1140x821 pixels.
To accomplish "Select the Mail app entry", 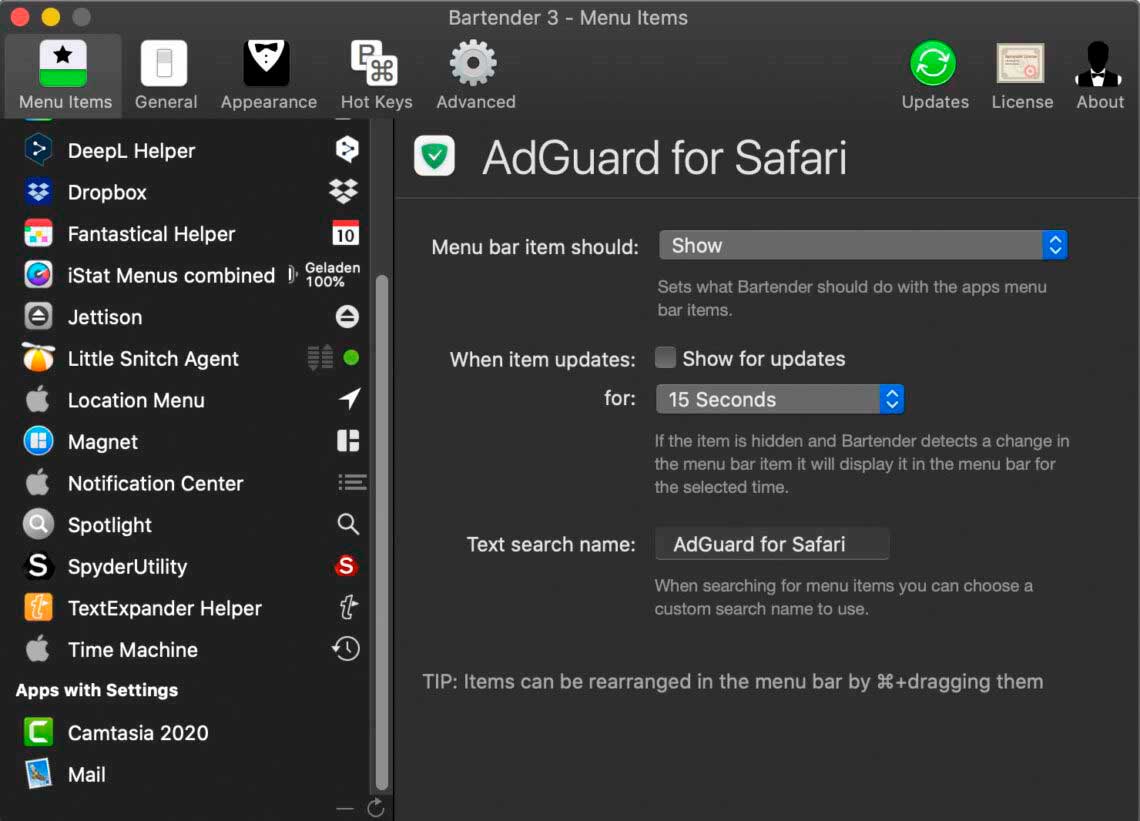I will point(86,774).
